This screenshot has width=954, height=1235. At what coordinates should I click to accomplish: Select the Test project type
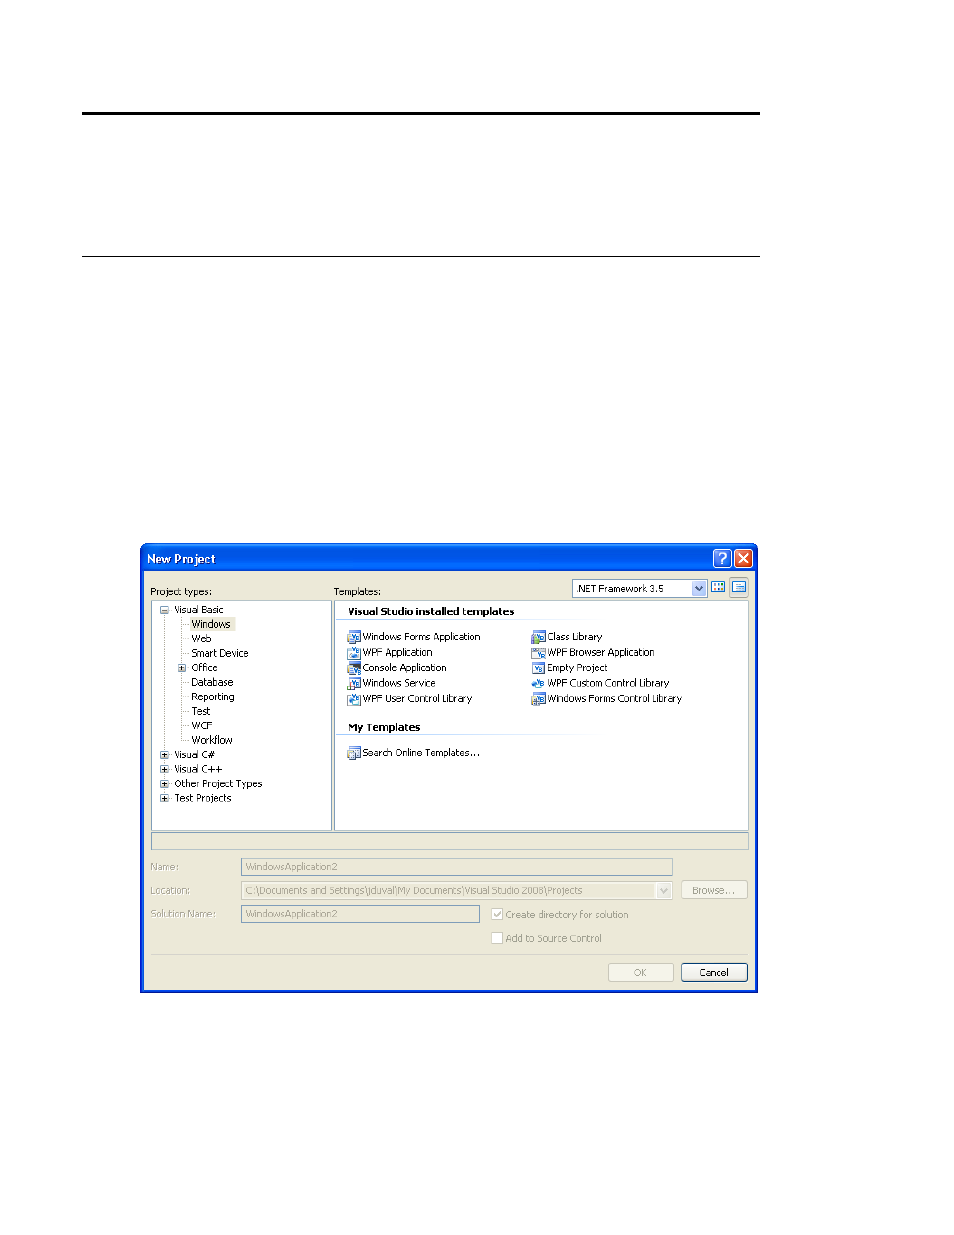point(201,711)
